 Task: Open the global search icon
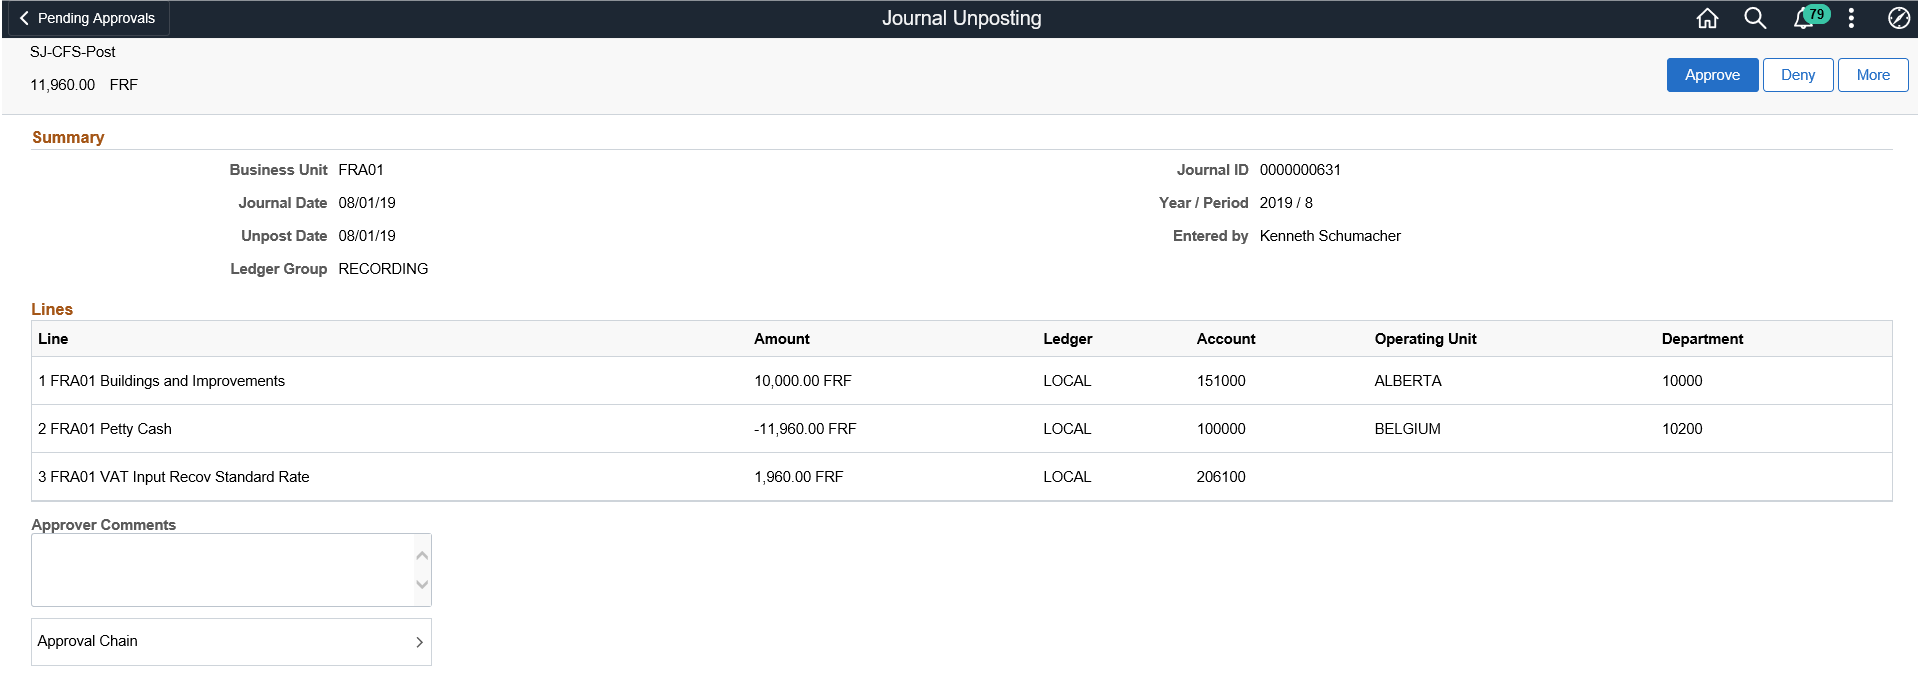(1755, 18)
